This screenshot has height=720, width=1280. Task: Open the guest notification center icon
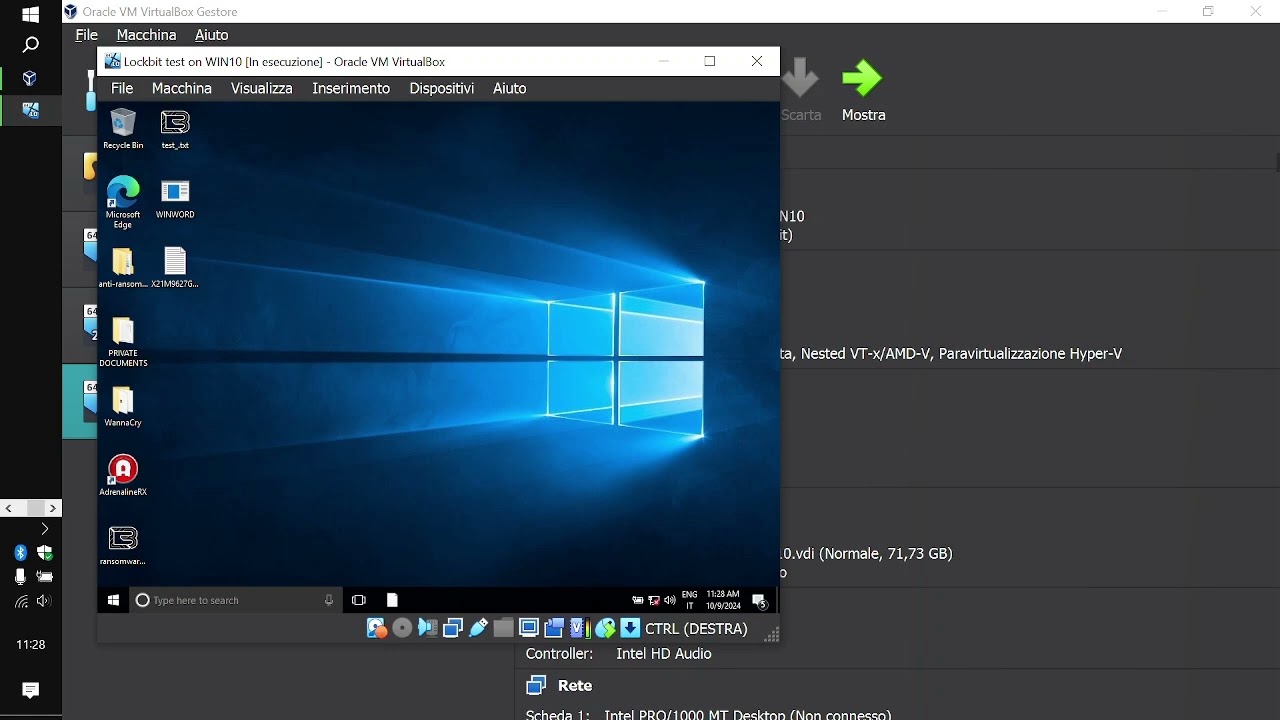coord(760,601)
